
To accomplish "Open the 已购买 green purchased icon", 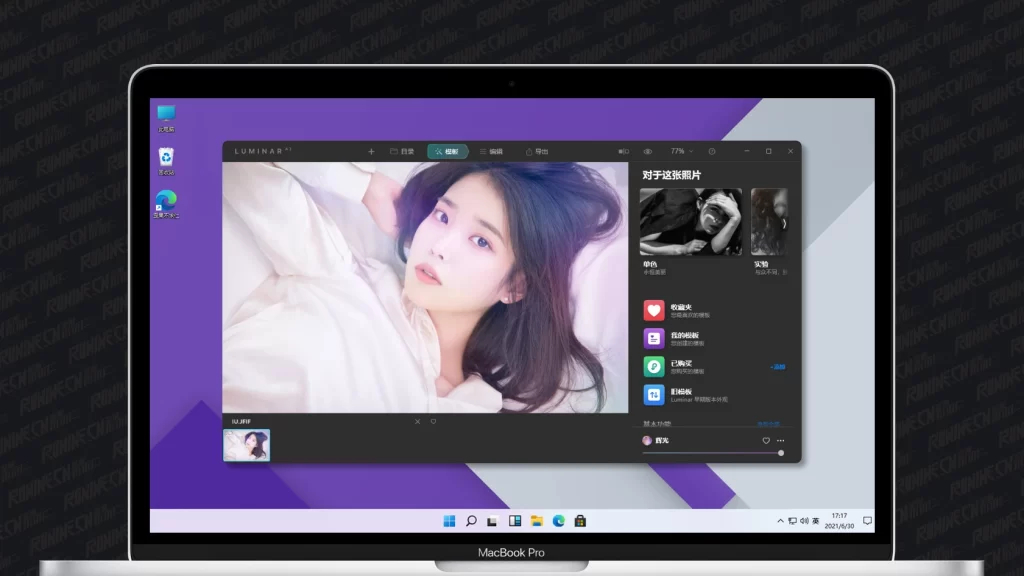I will point(653,366).
